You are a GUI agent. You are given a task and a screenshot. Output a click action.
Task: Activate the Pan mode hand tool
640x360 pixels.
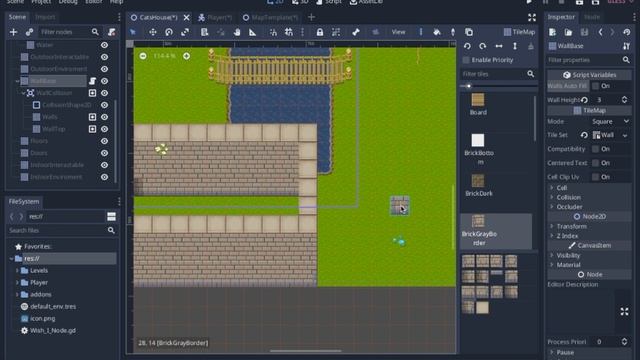click(237, 32)
